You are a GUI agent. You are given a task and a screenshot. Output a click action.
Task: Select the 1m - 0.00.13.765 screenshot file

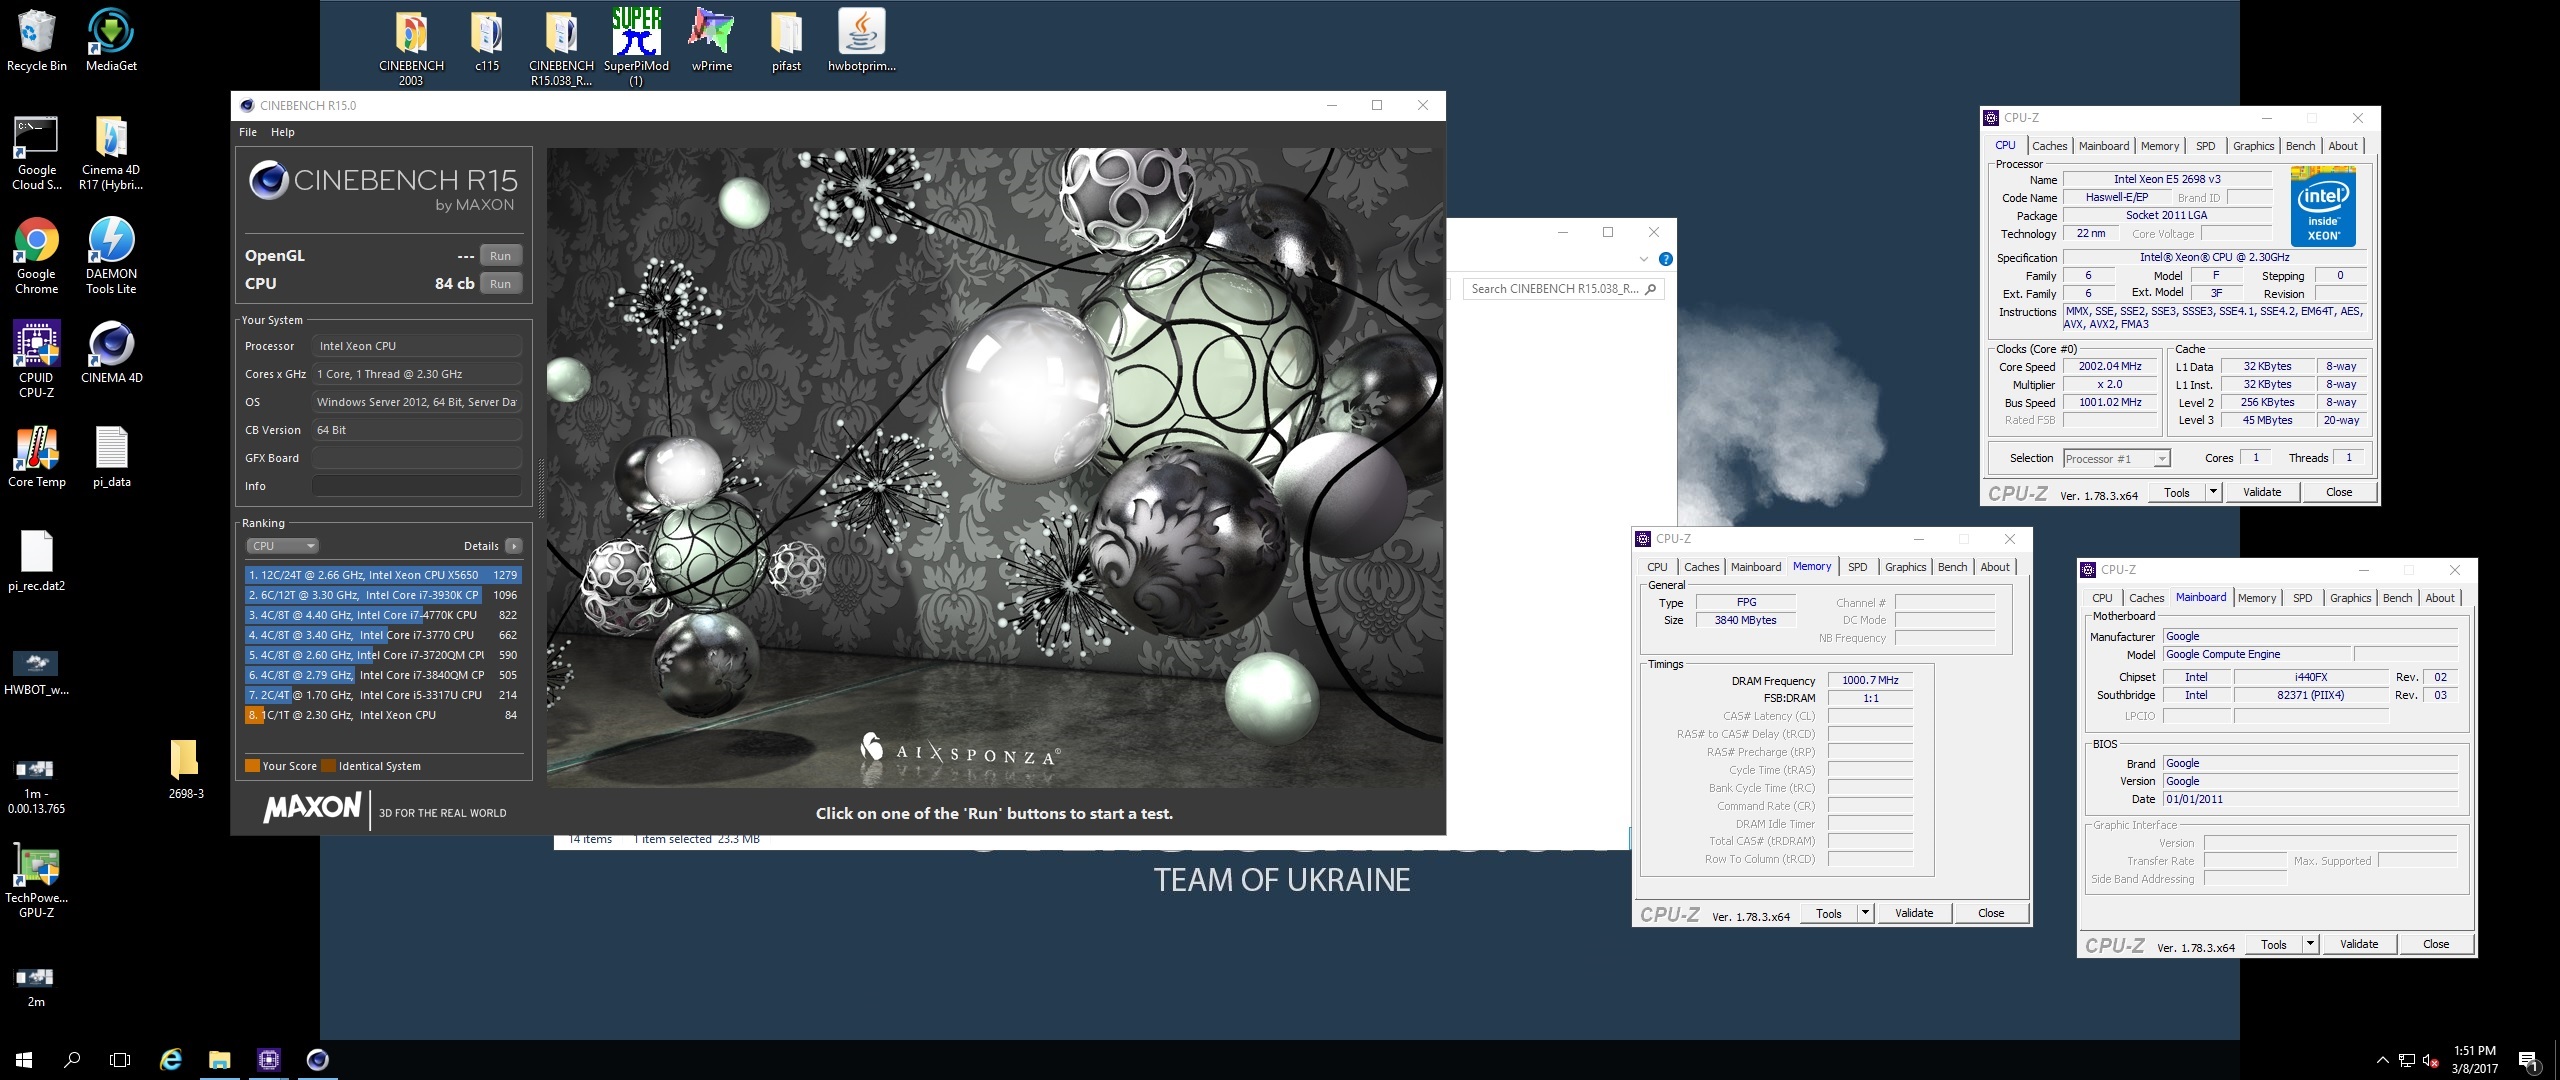point(36,785)
